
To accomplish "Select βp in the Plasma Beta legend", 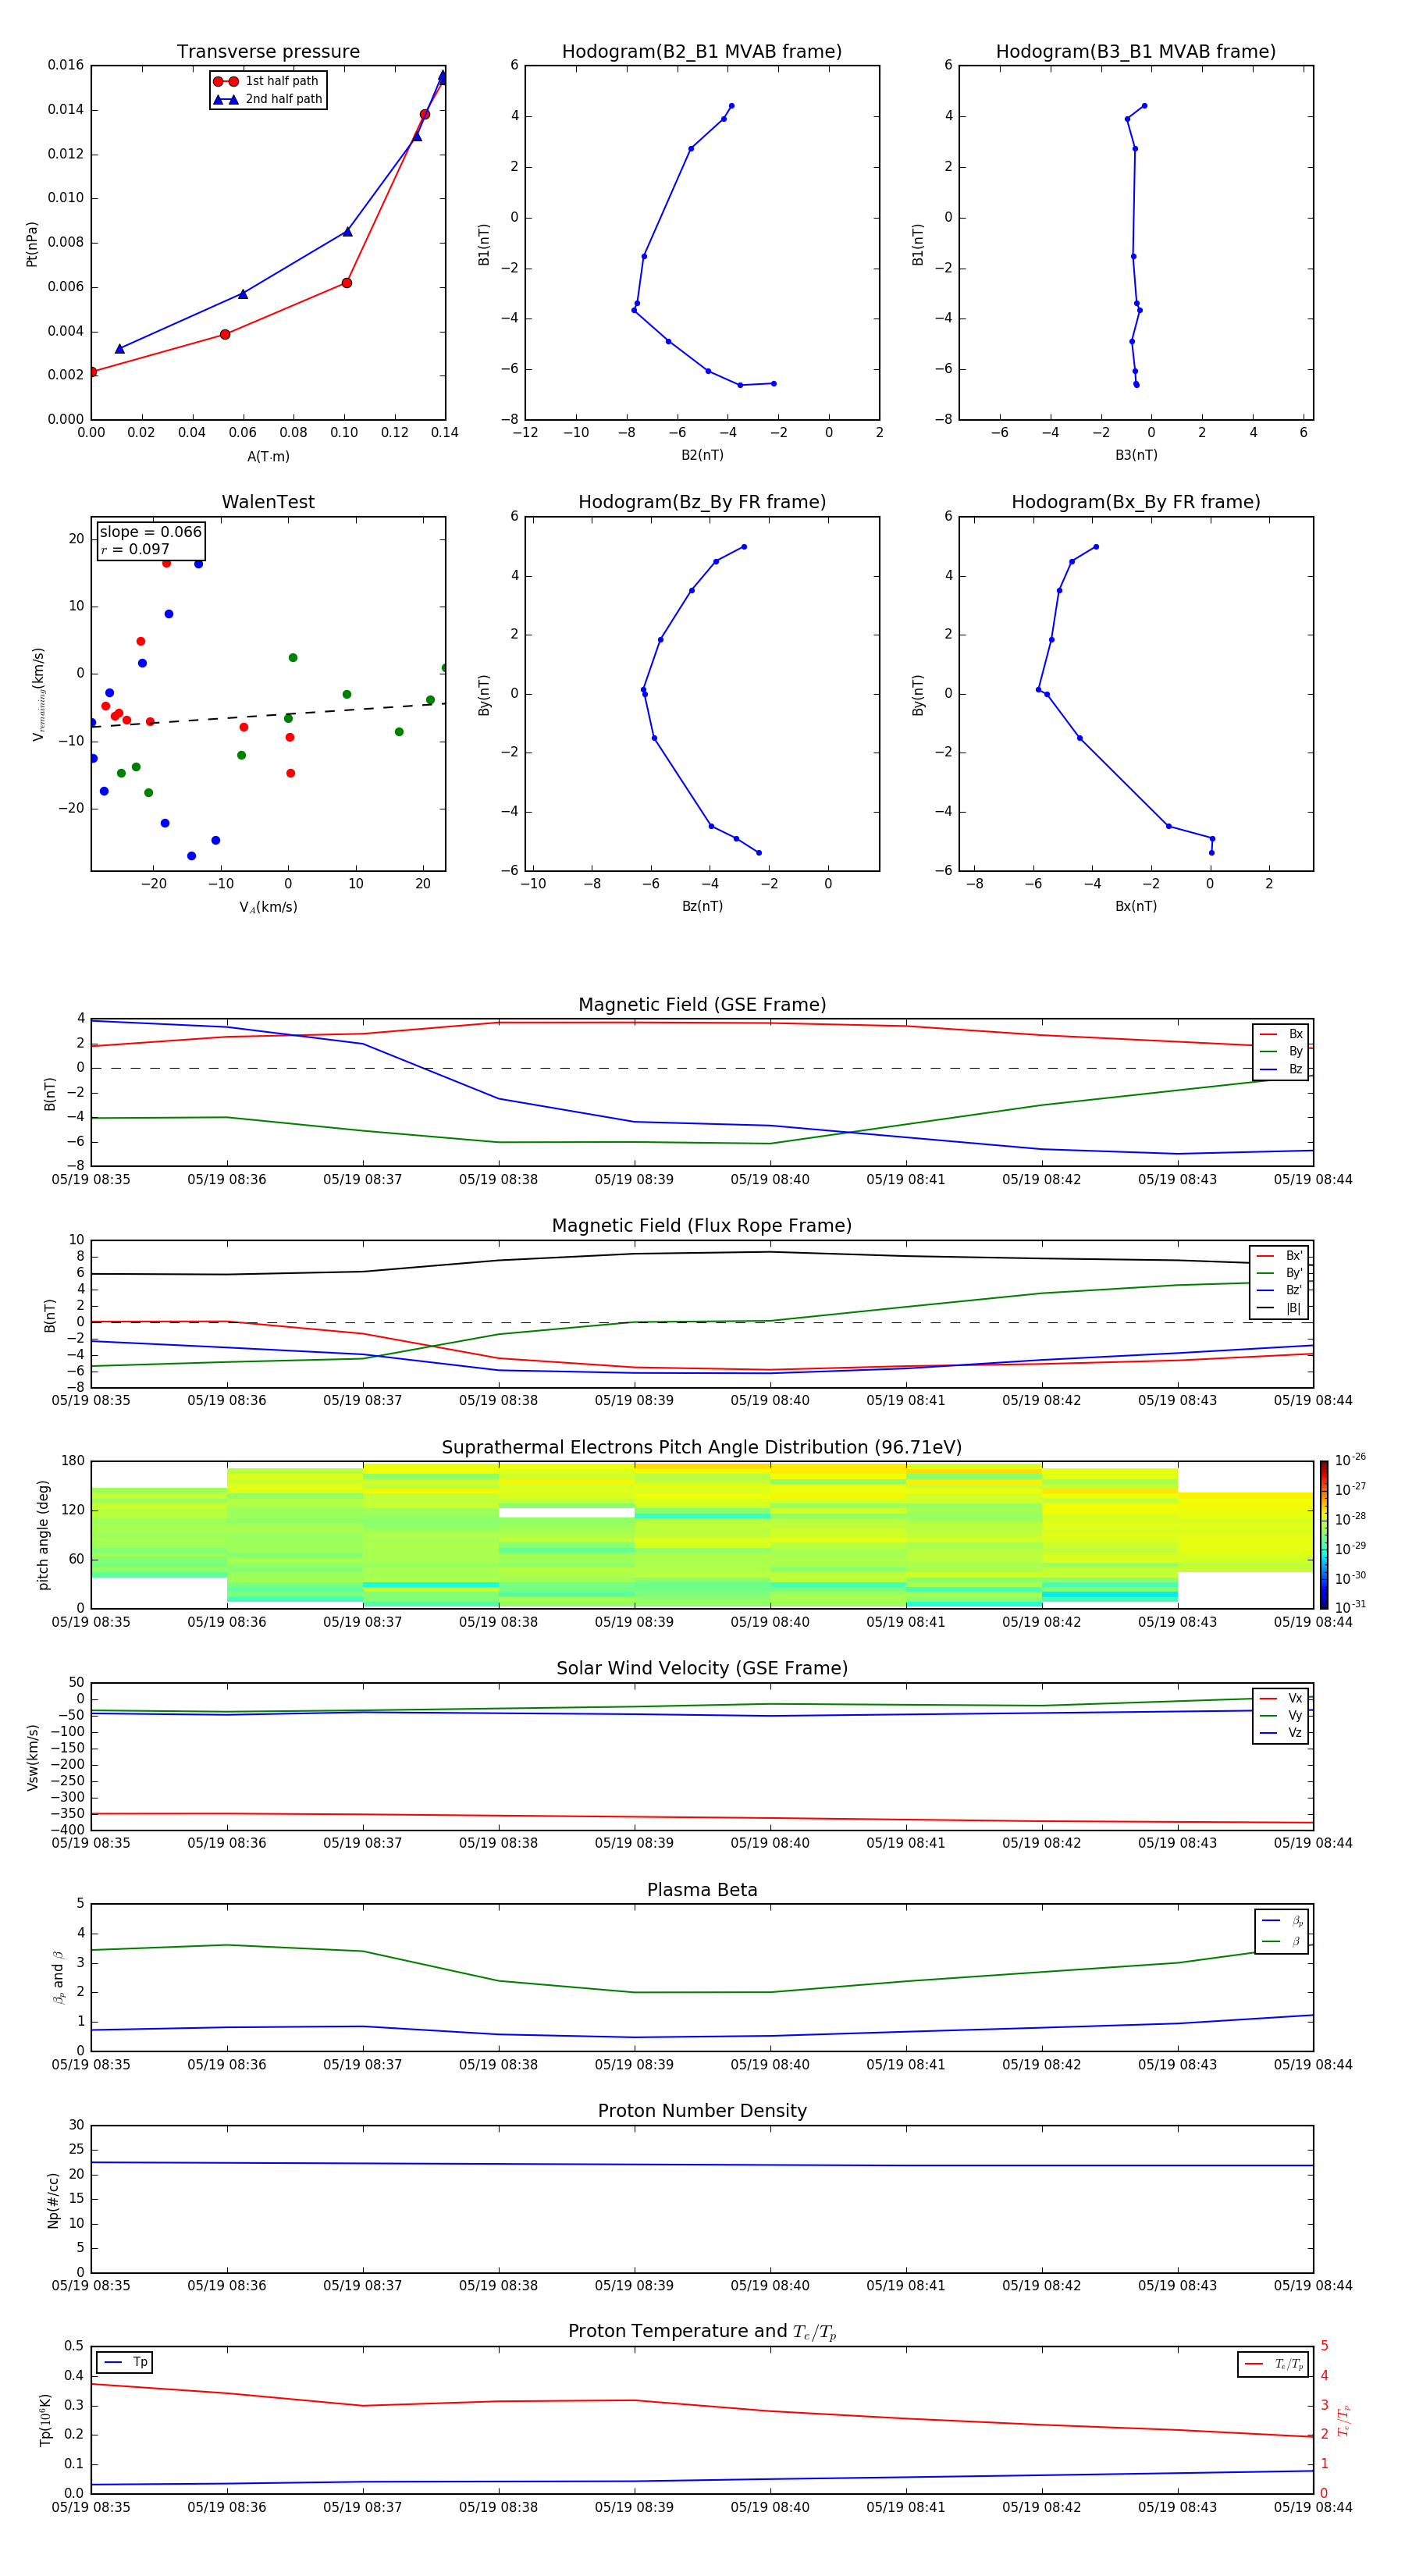I will coord(1282,1921).
